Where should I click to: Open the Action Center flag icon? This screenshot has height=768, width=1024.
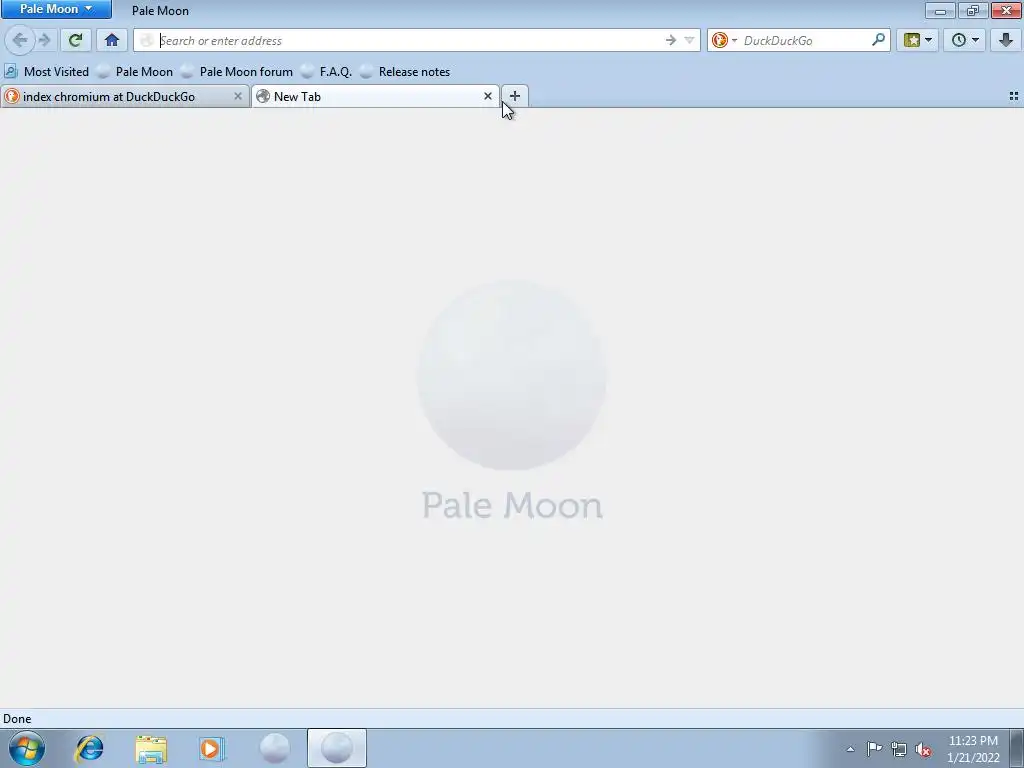(874, 749)
